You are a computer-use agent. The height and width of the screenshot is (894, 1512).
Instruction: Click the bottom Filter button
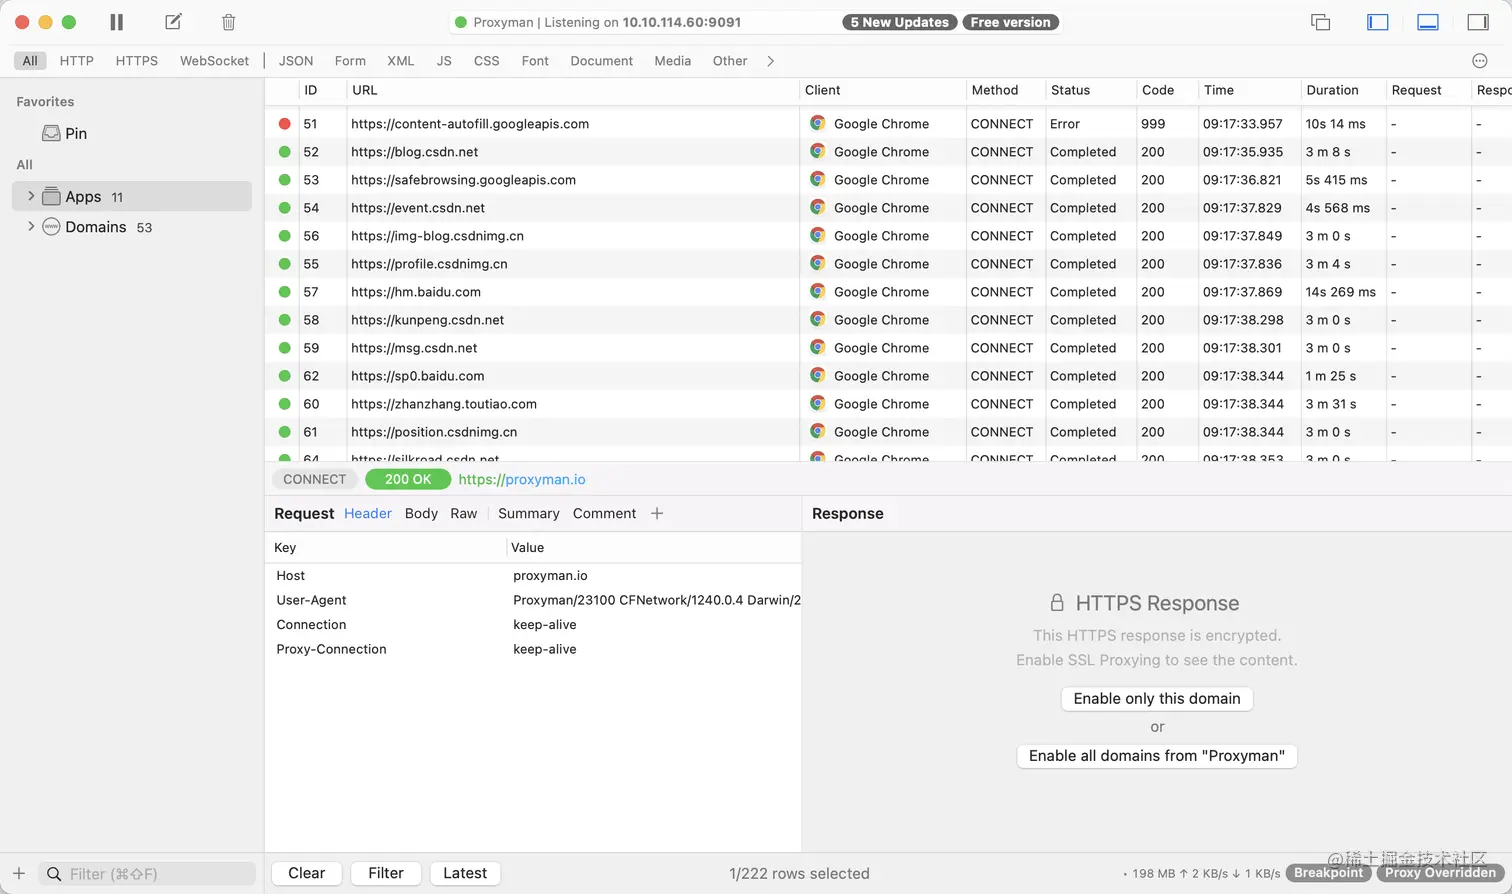[x=386, y=873]
